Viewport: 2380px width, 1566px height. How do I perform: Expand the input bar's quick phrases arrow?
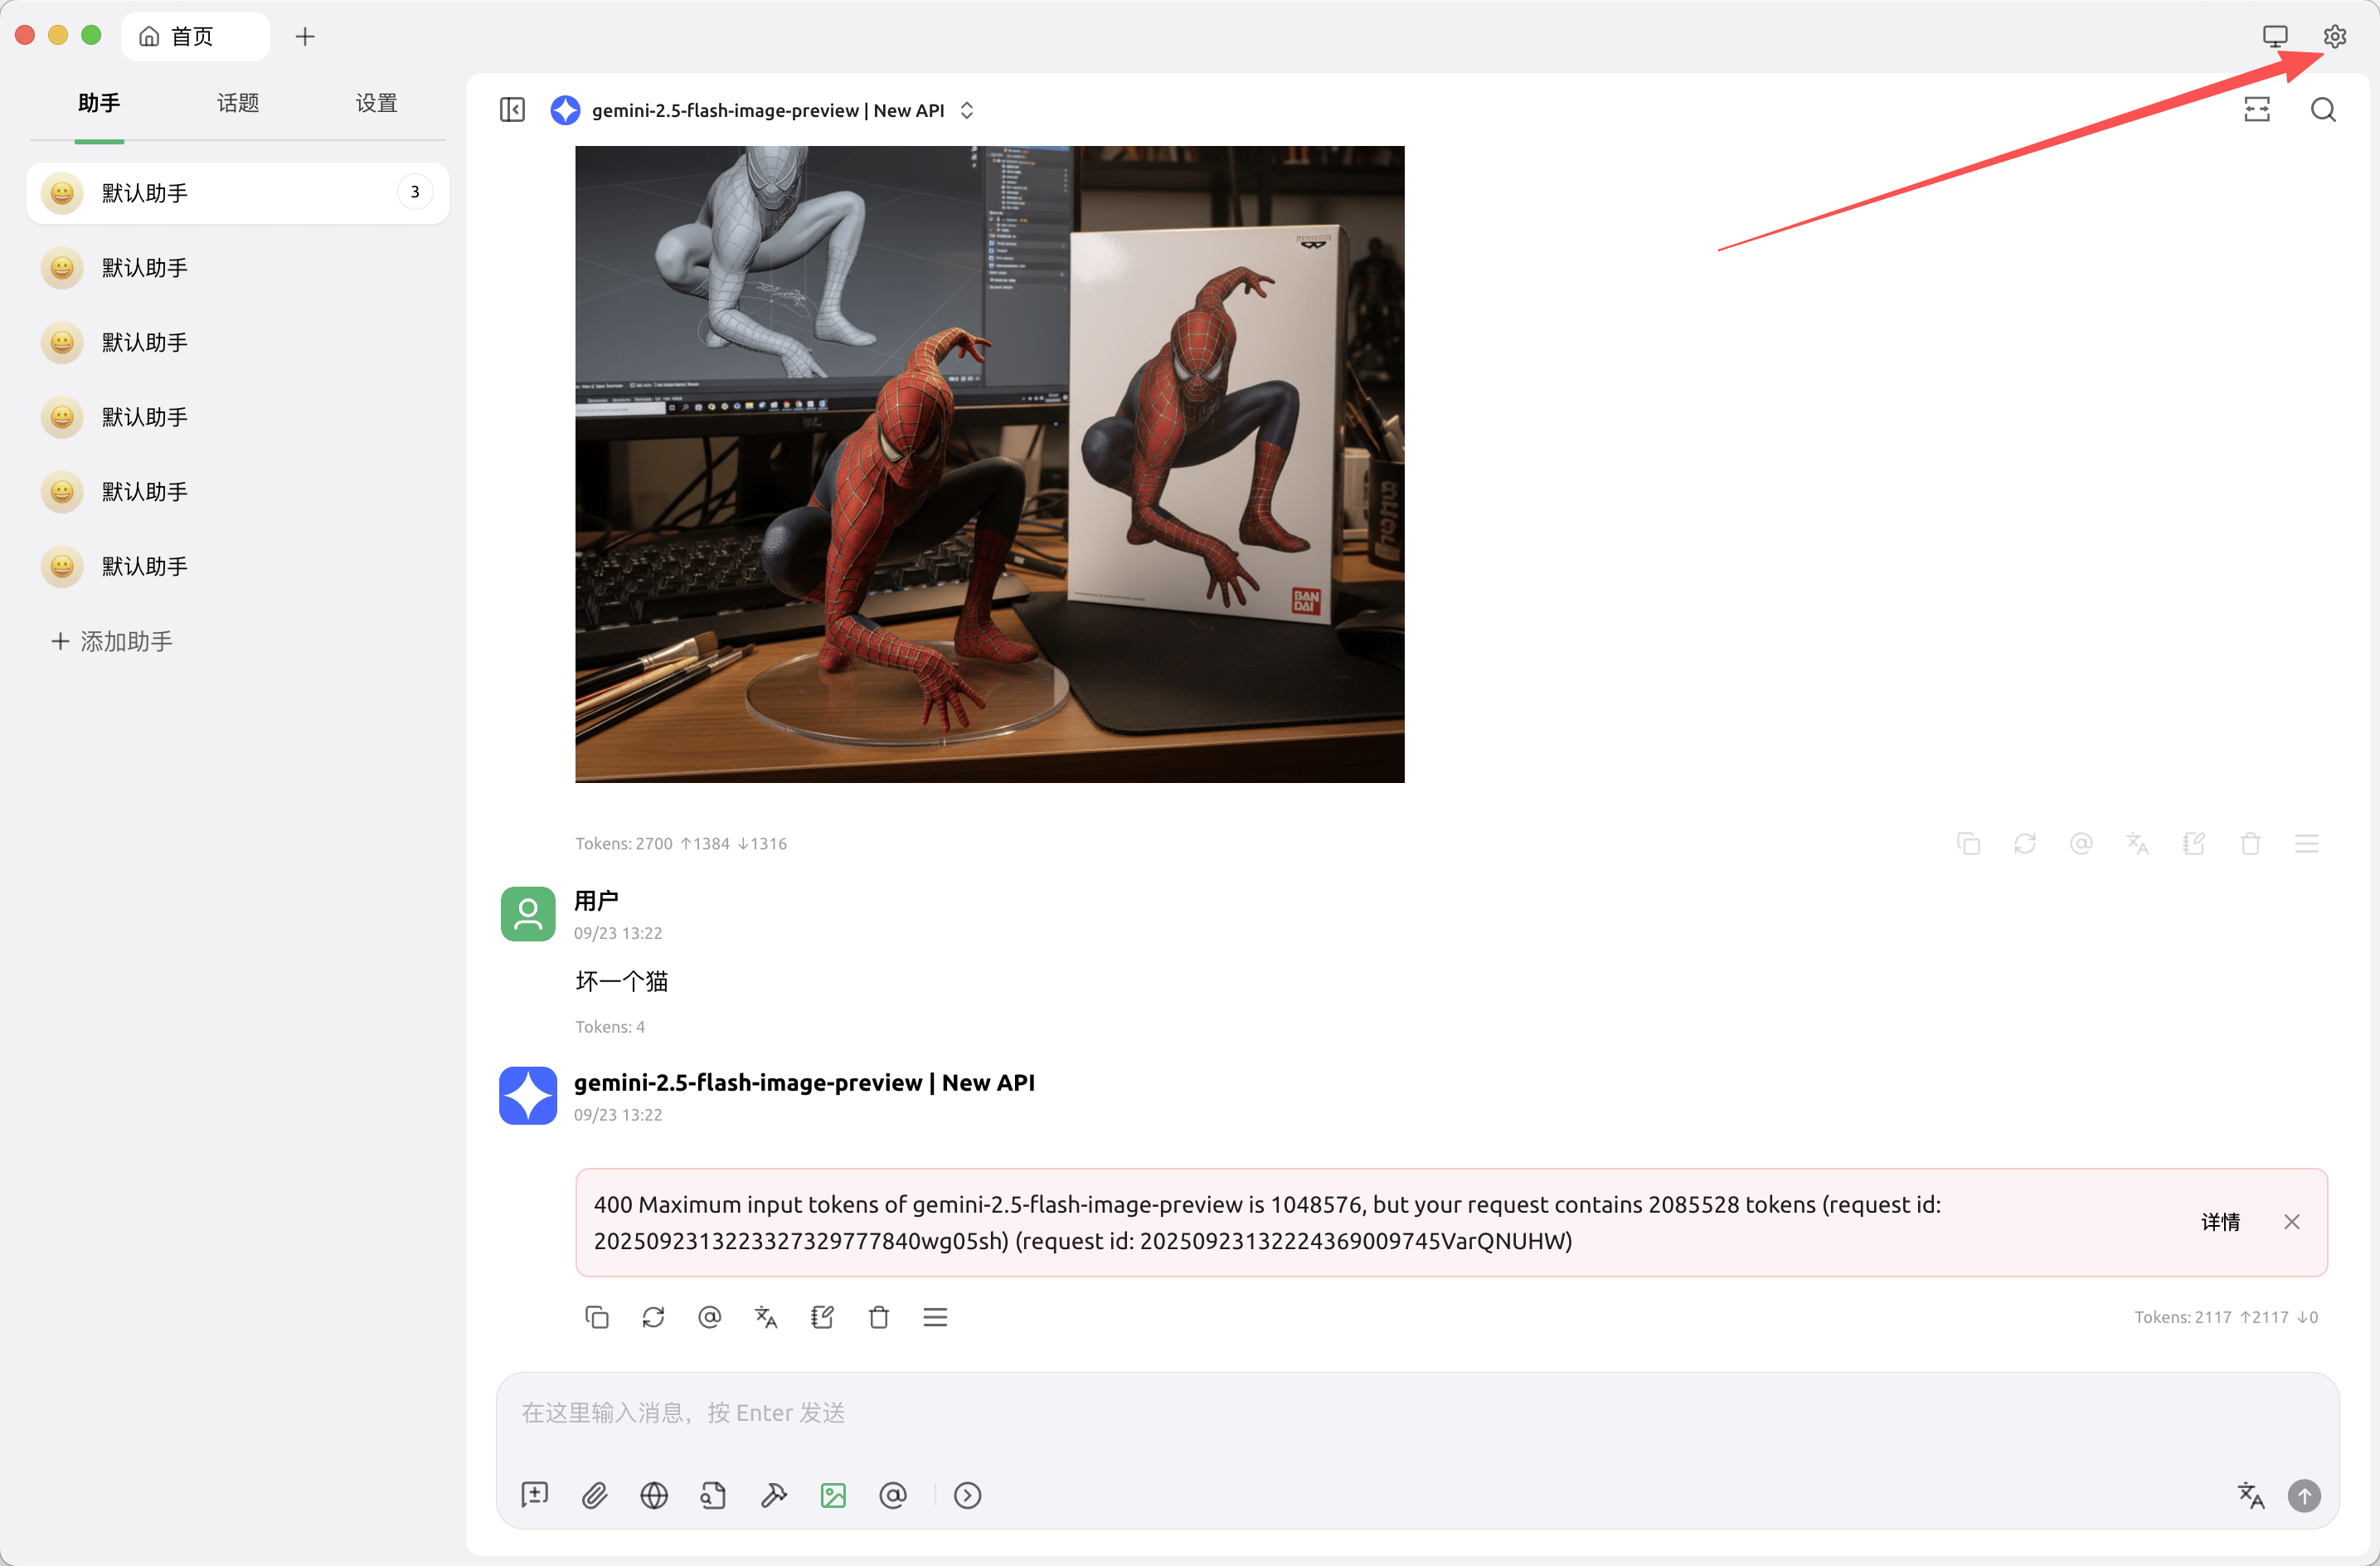pos(967,1495)
